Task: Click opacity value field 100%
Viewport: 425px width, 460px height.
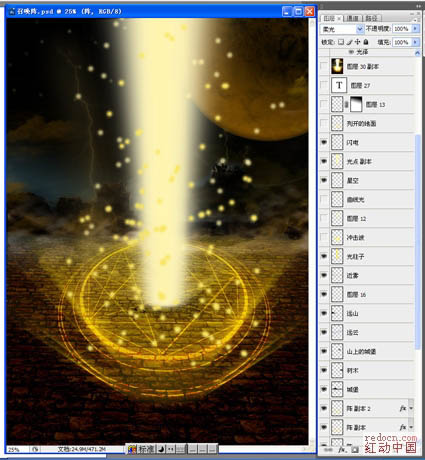Action: point(402,29)
